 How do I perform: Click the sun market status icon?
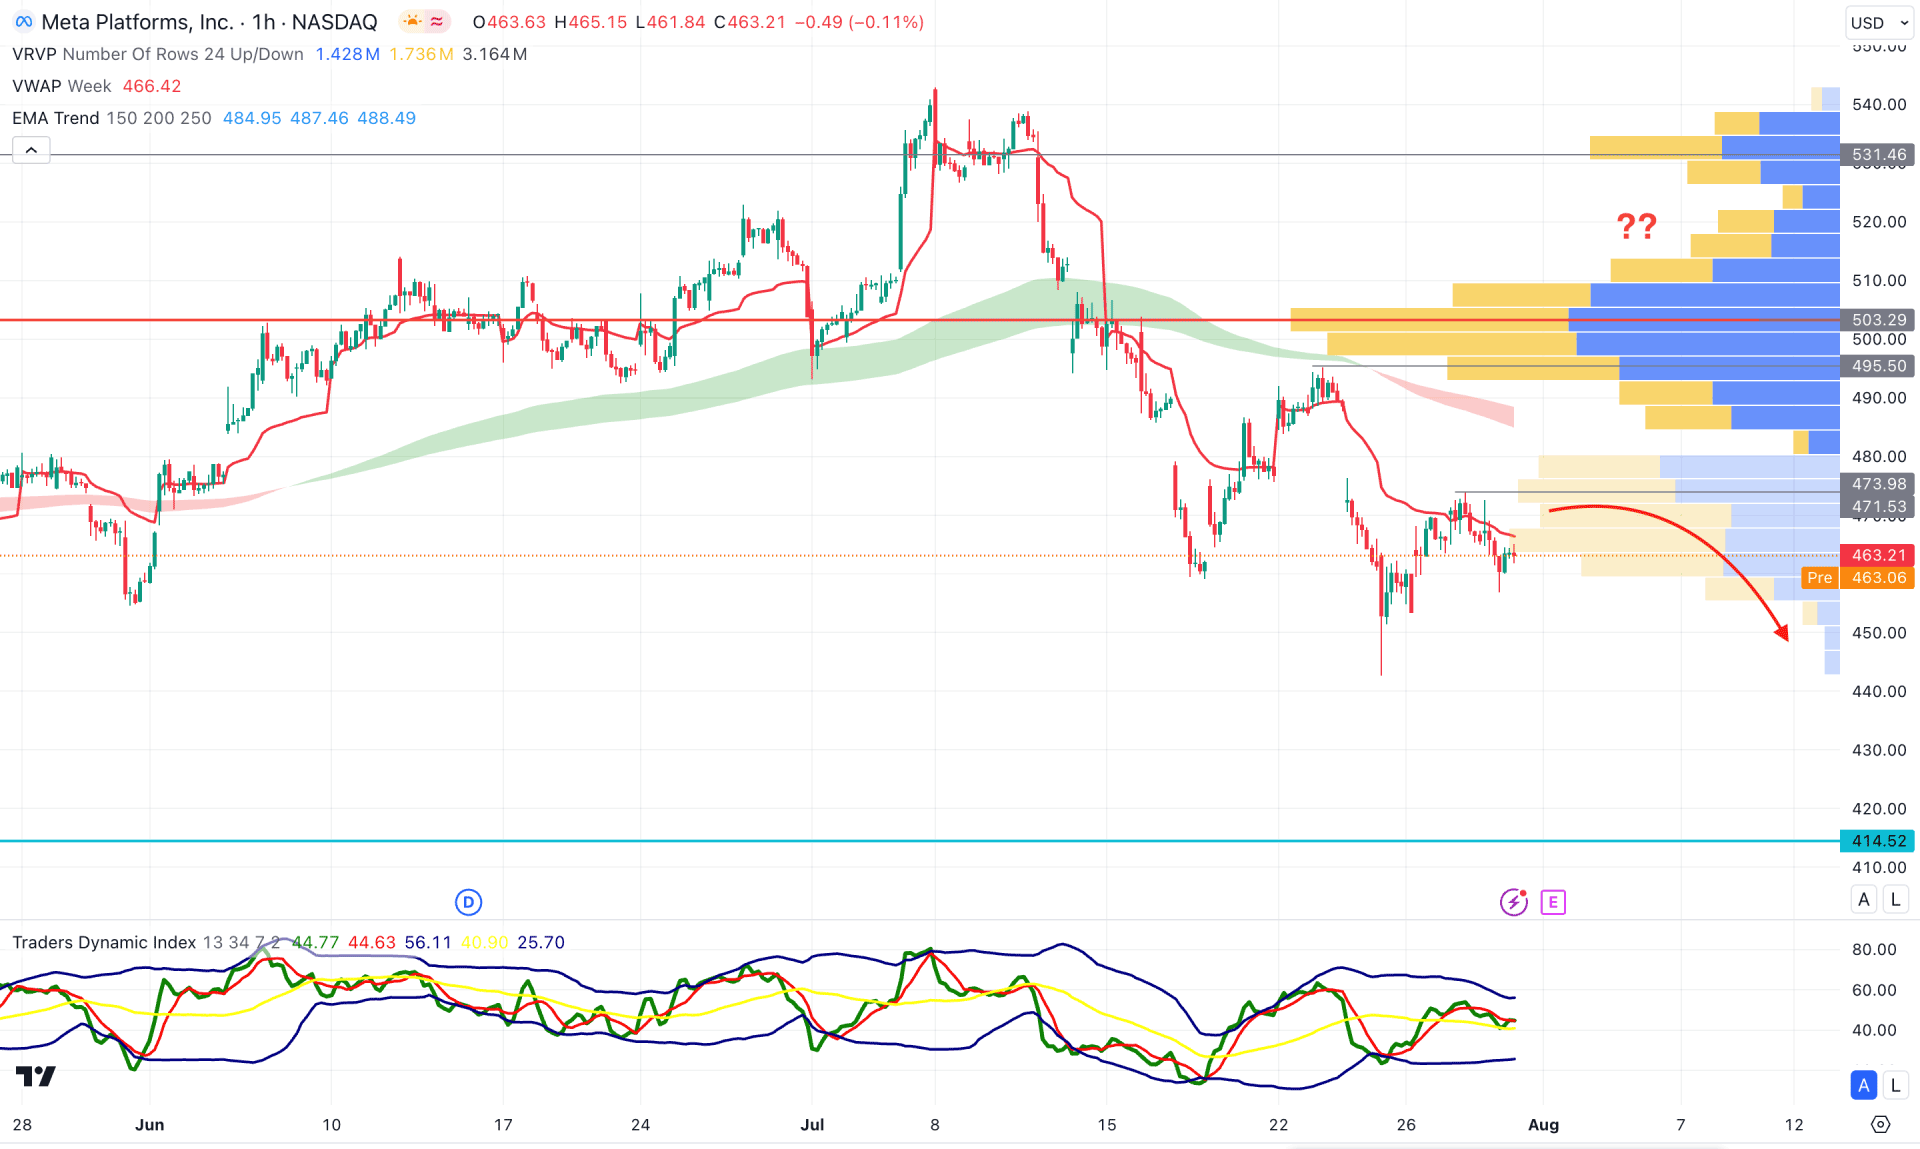(412, 22)
